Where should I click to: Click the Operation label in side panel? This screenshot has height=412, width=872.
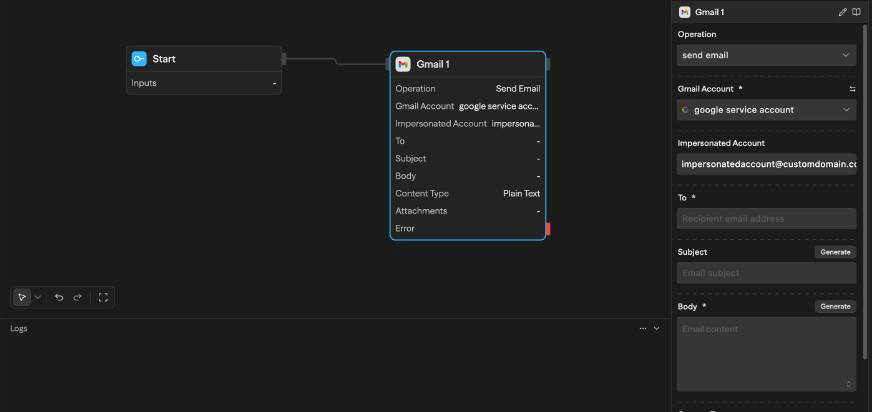(x=697, y=34)
